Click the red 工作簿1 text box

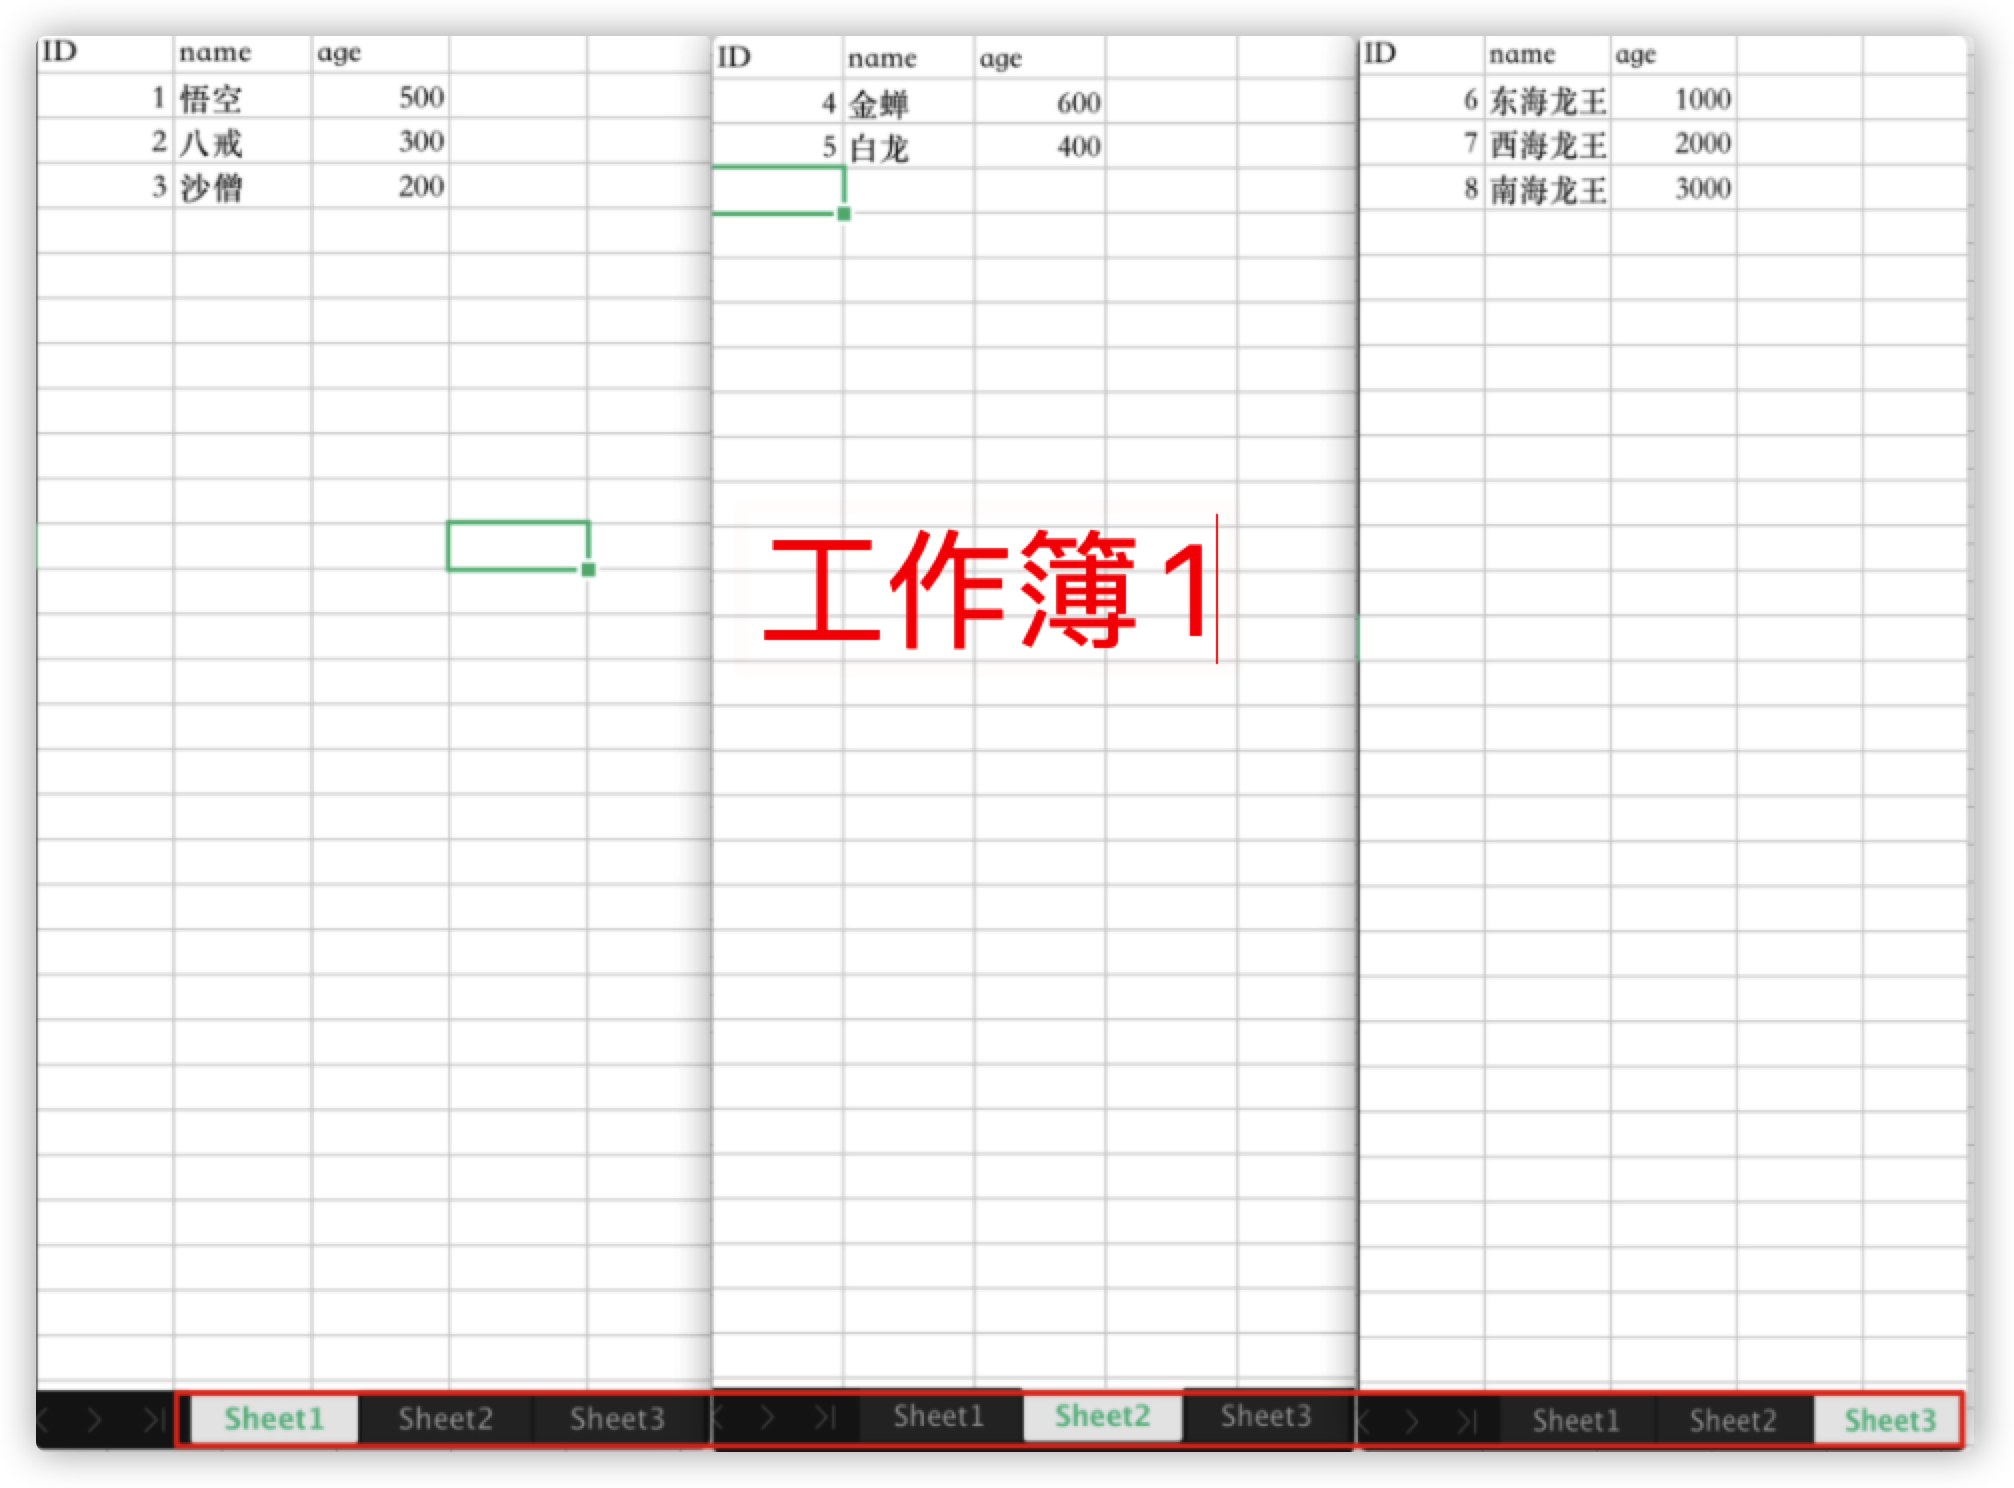click(x=985, y=590)
